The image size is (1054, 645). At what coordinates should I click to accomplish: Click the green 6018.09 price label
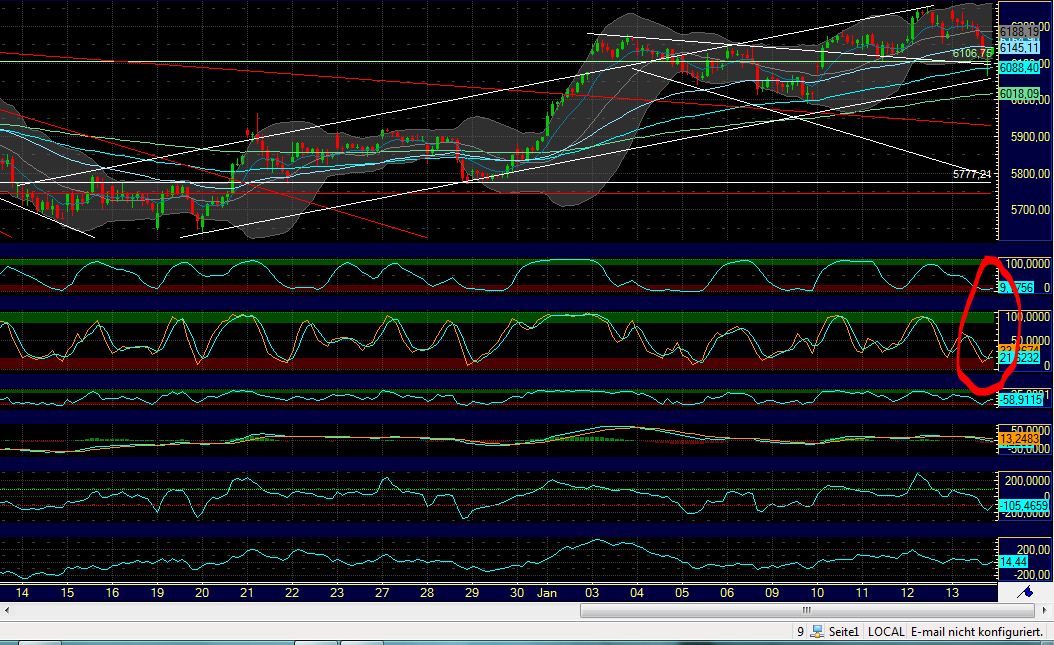(1019, 94)
